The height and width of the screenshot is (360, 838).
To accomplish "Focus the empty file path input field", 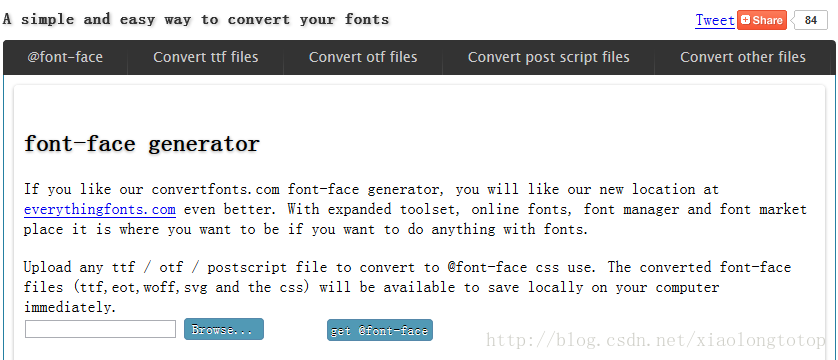I will [100, 329].
